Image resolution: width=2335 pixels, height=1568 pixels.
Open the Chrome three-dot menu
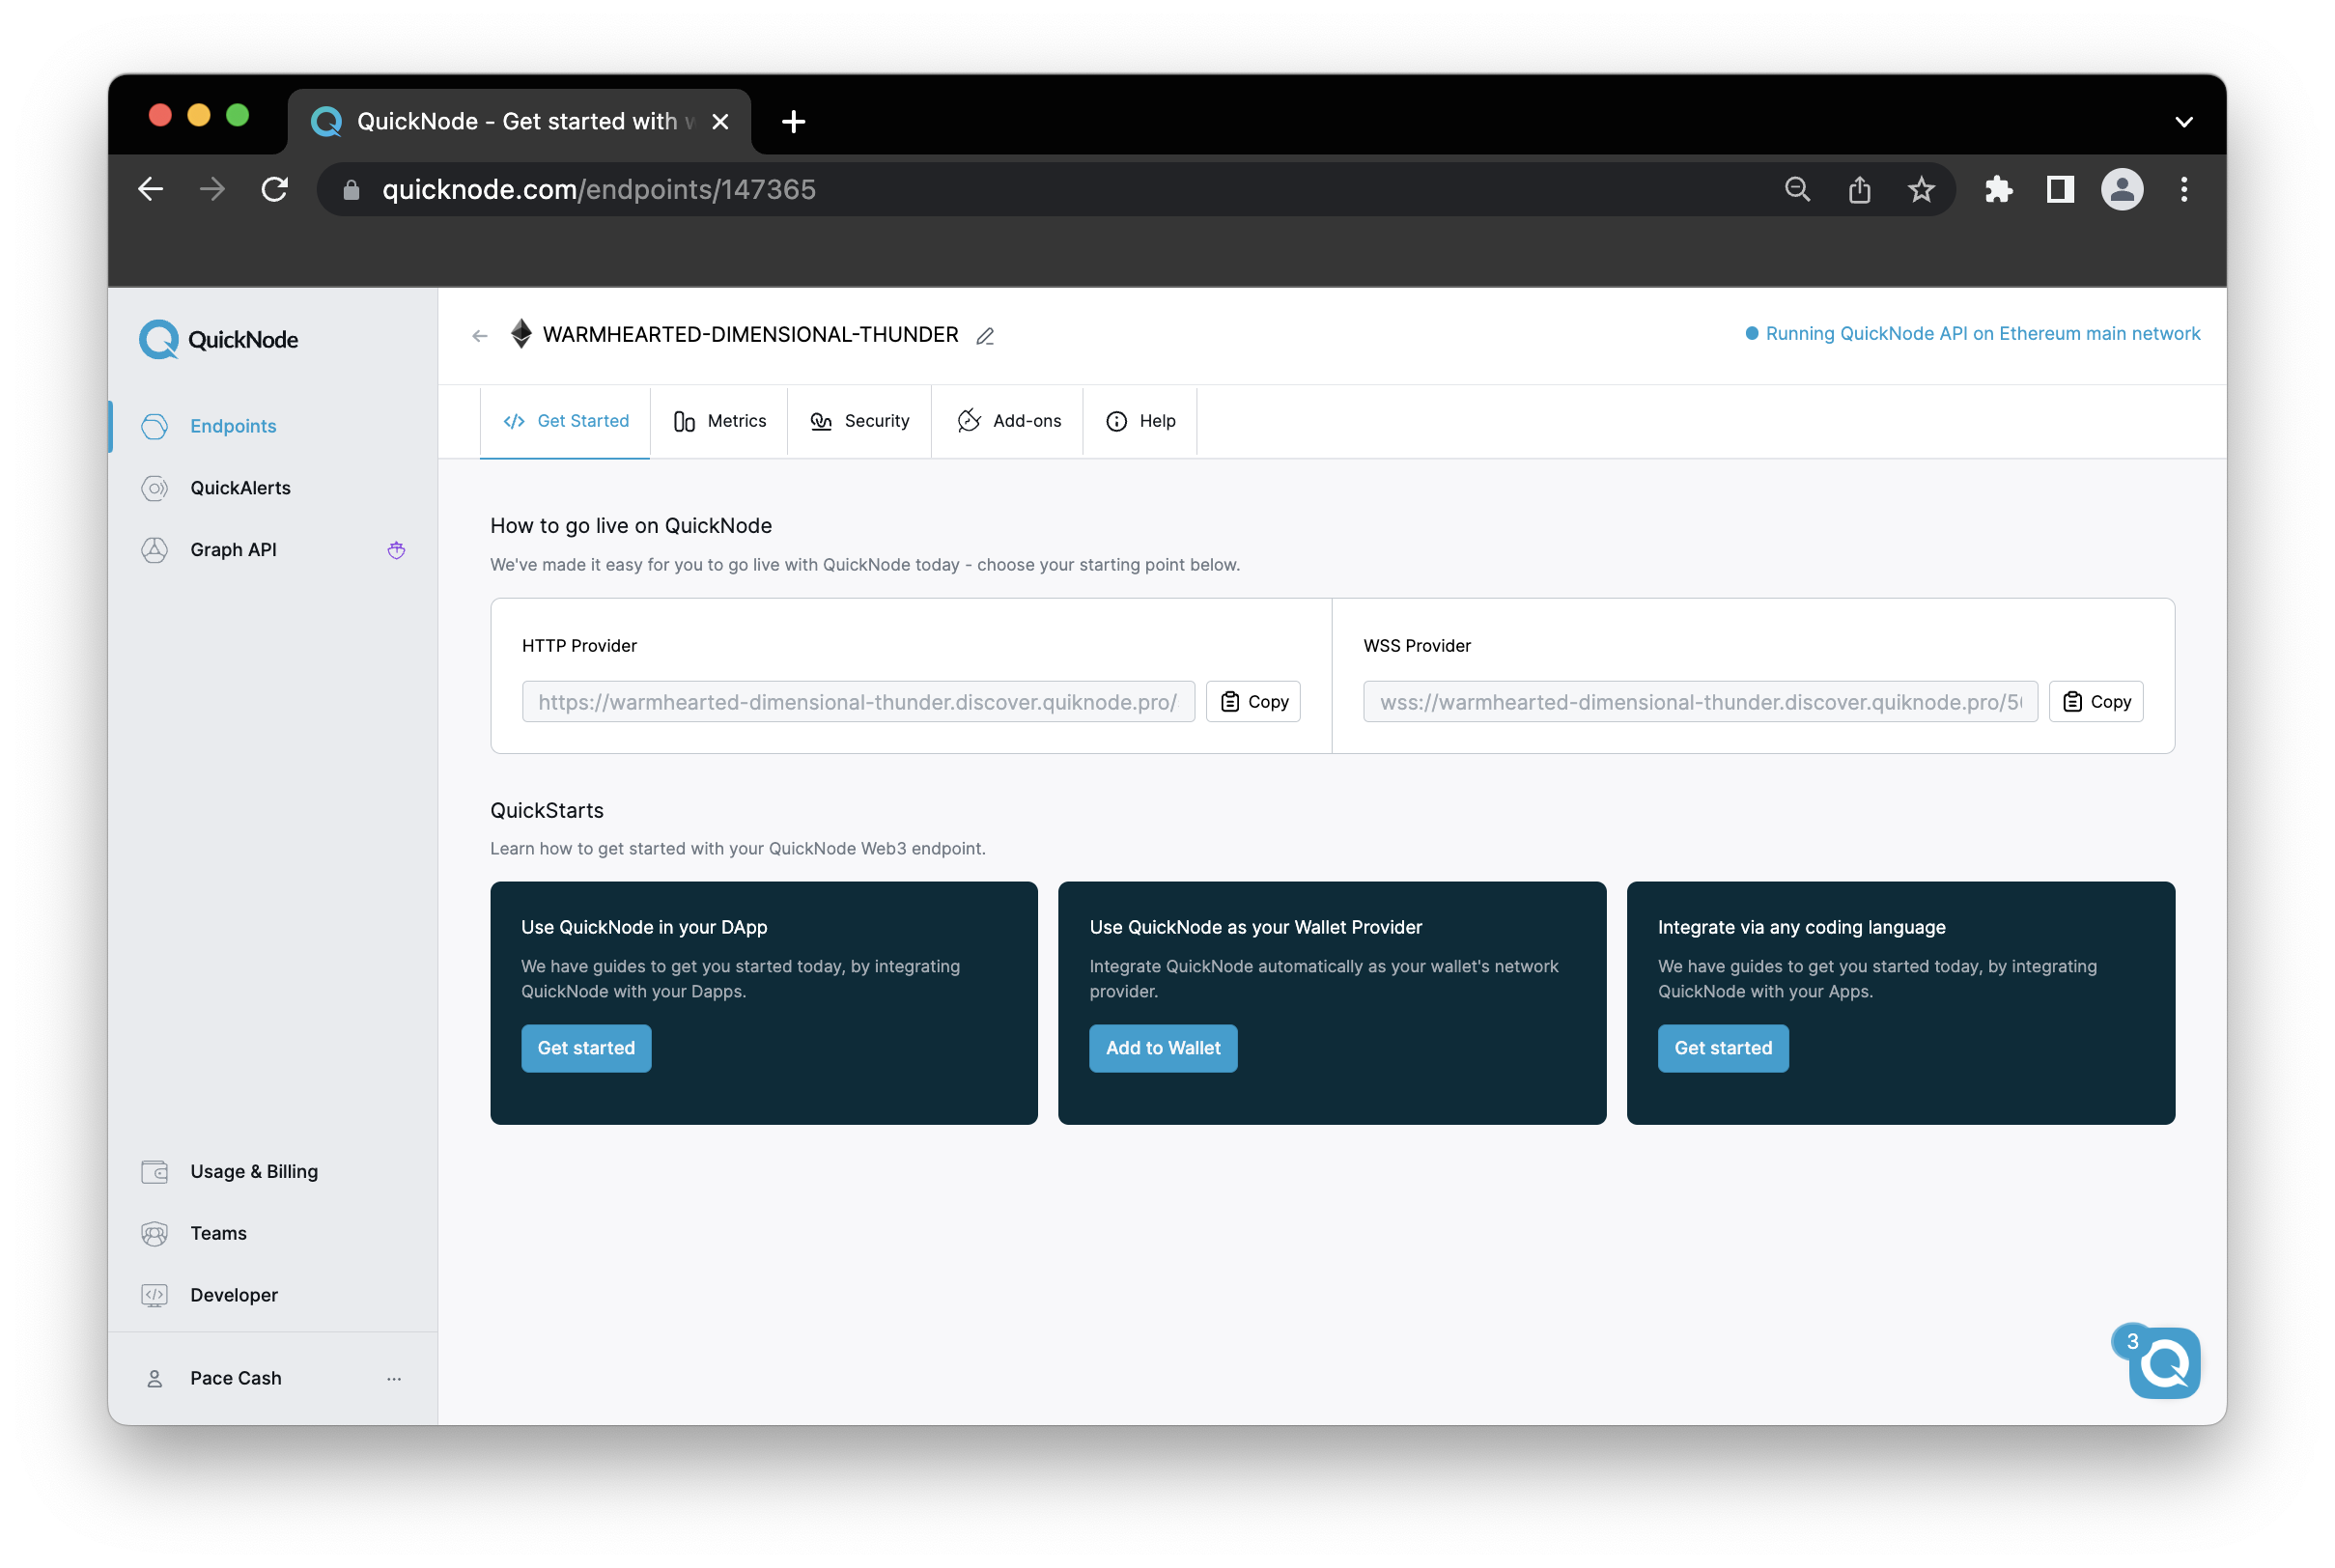tap(2184, 189)
